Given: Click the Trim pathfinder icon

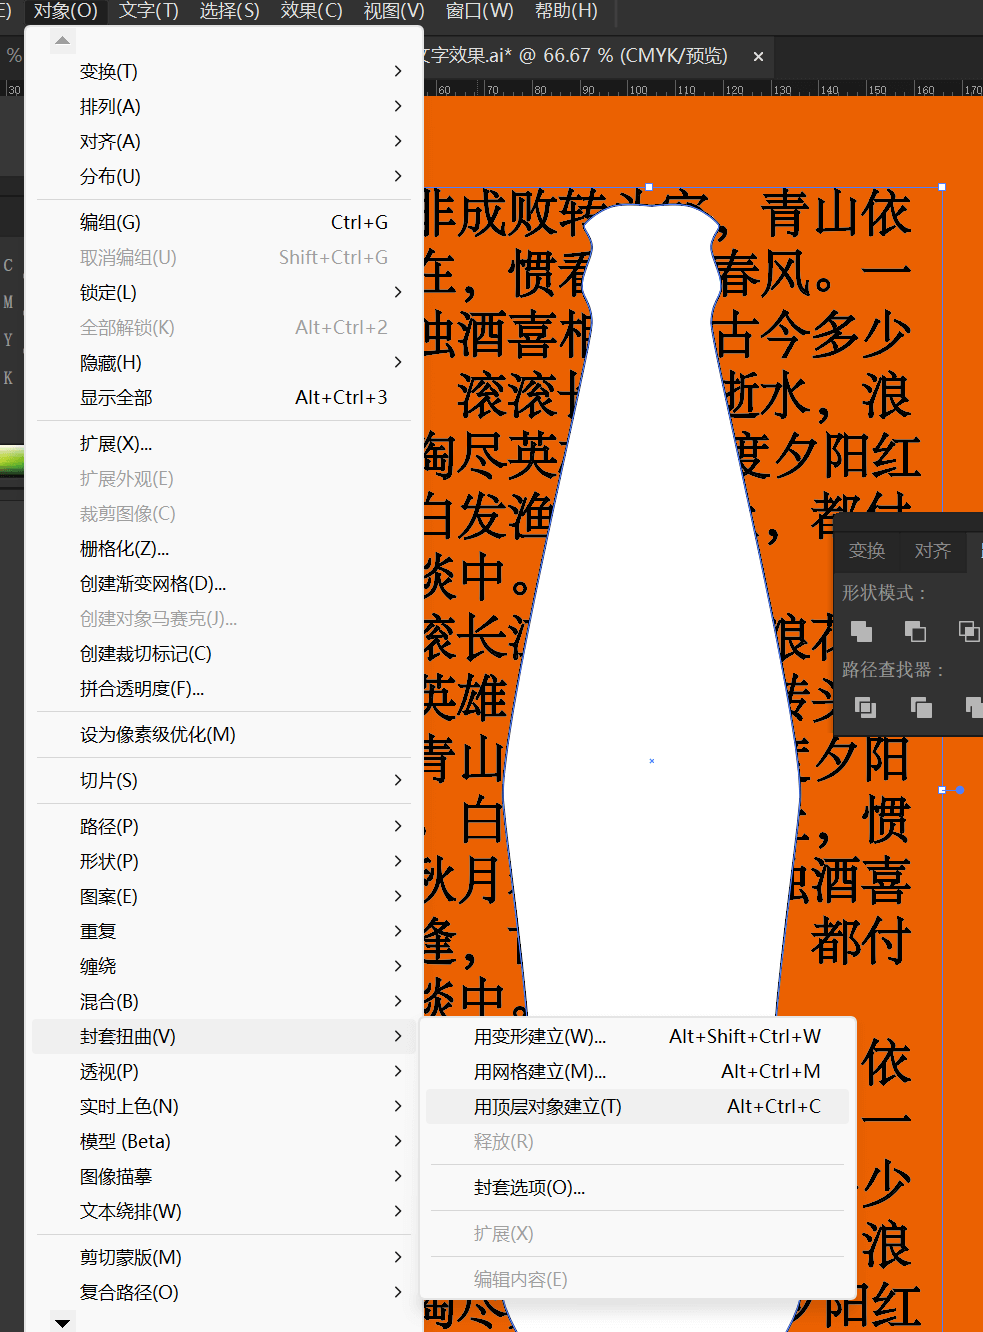Looking at the screenshot, I should point(921,708).
